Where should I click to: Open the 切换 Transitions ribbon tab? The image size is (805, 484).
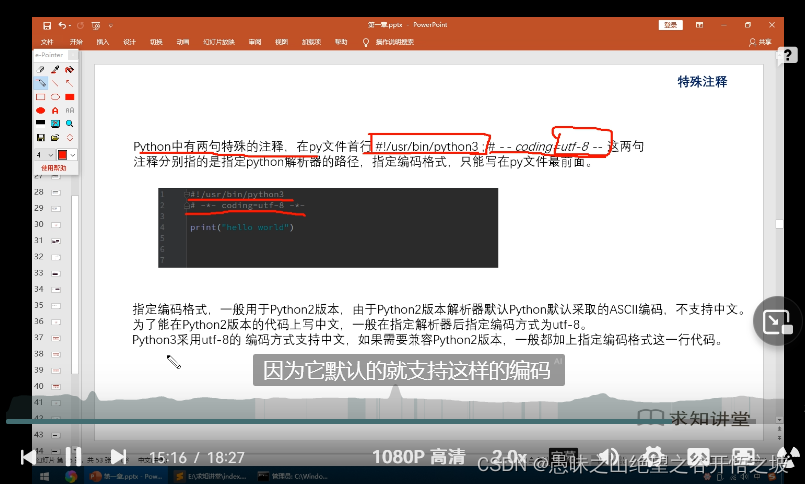[156, 42]
